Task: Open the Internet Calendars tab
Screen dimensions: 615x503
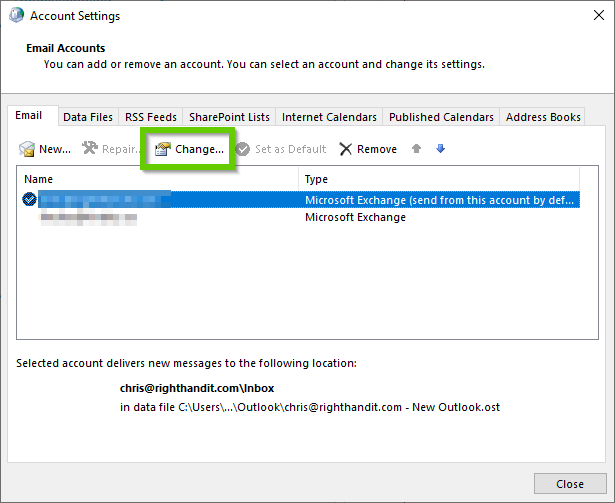Action: 329,117
